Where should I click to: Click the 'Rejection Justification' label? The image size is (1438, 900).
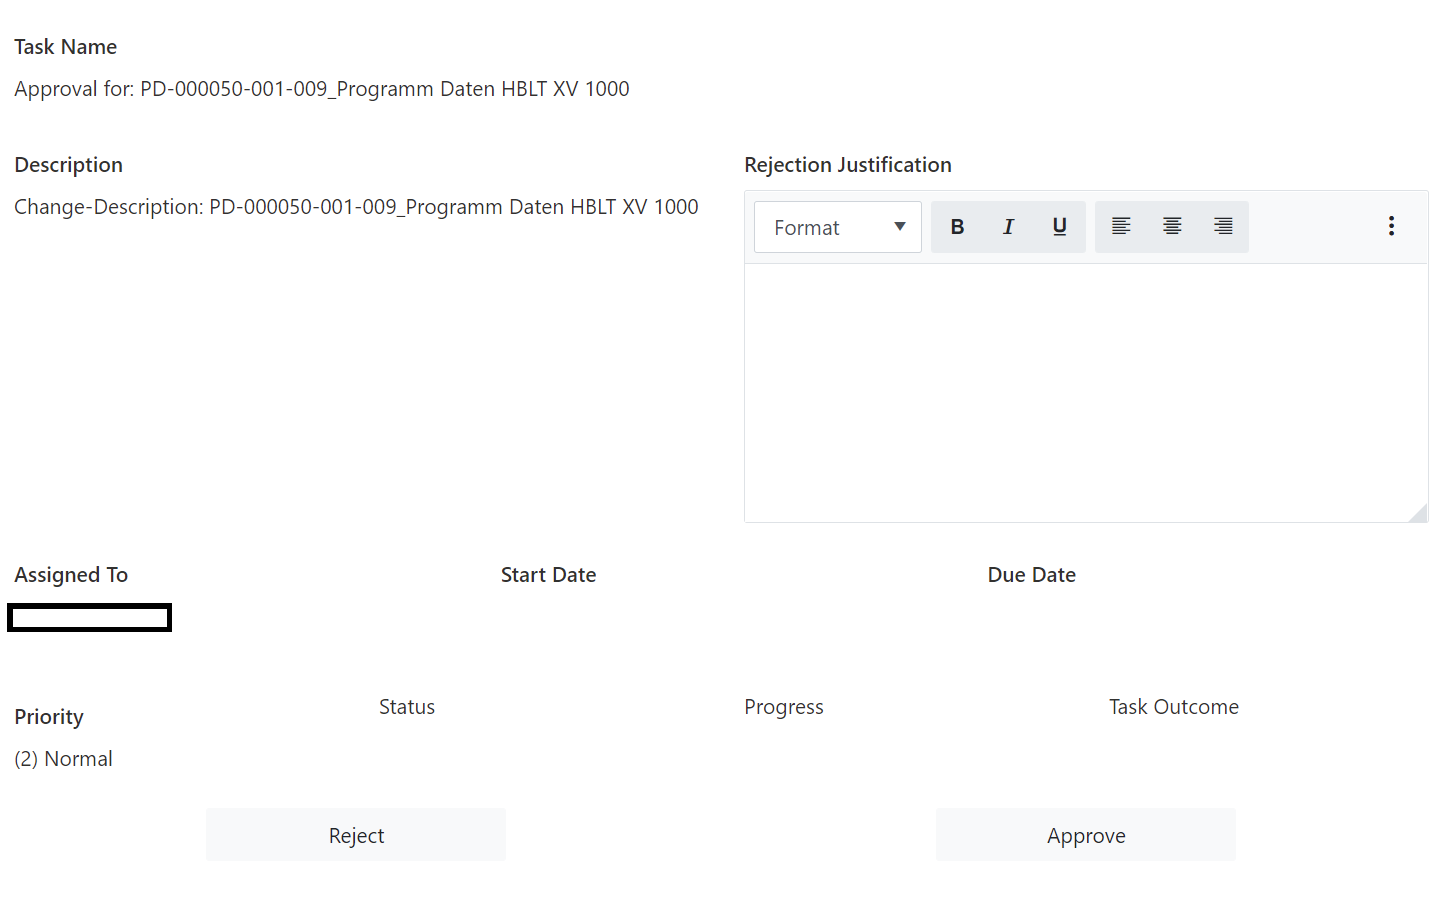pyautogui.click(x=848, y=165)
